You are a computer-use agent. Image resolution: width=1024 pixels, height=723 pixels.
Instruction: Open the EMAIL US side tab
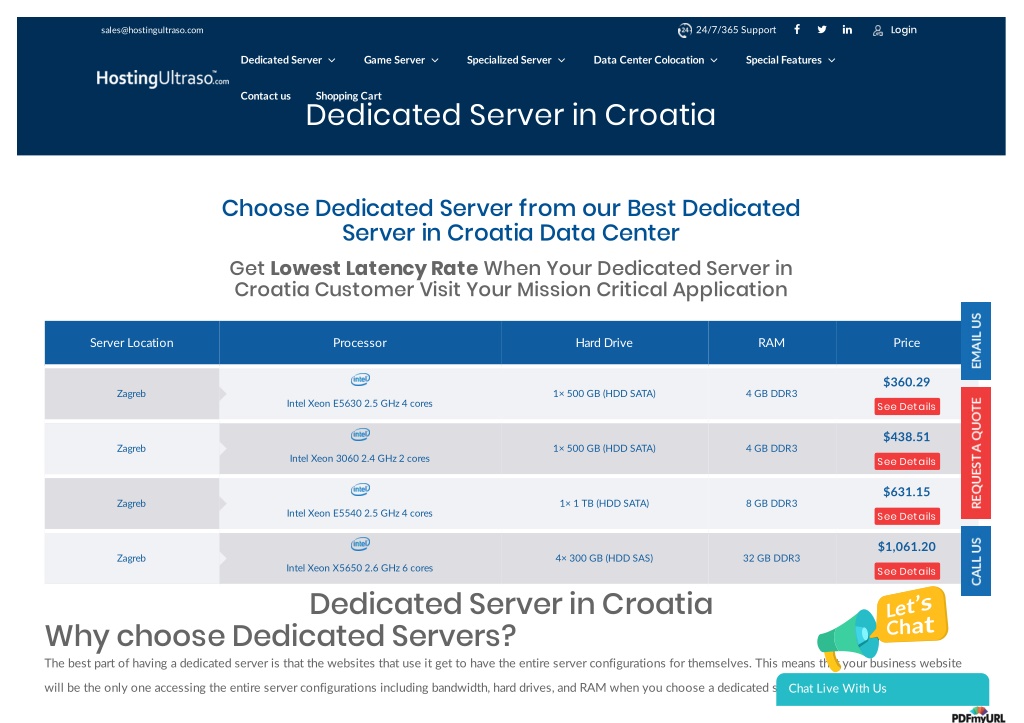[x=976, y=341]
